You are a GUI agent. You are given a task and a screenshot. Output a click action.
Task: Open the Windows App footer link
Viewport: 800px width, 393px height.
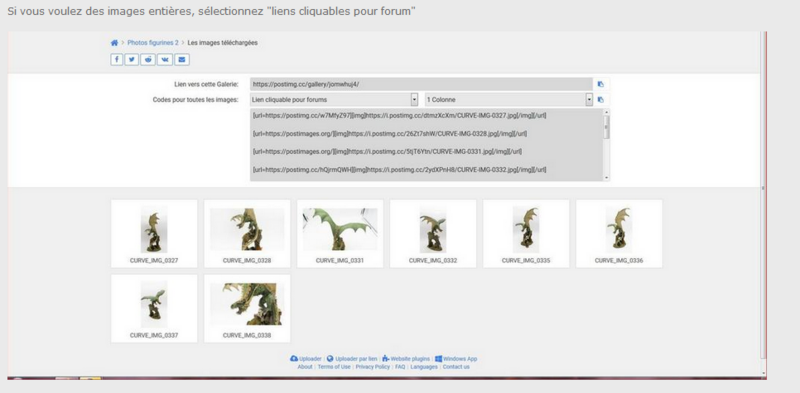click(x=460, y=359)
